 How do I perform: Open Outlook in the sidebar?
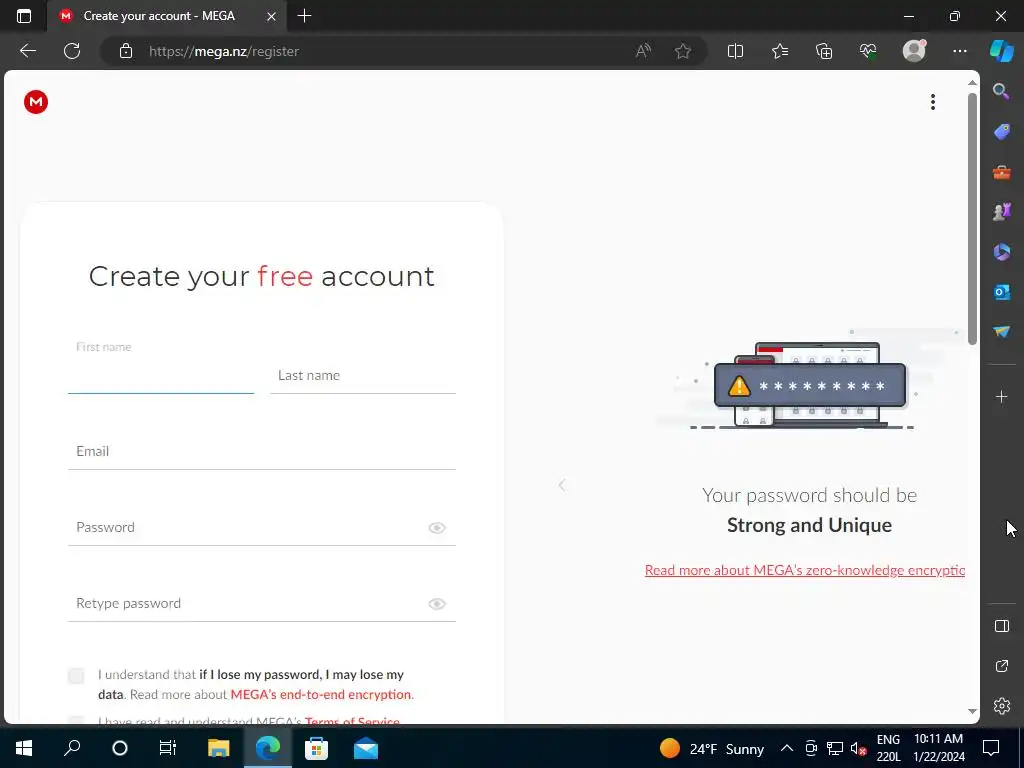tap(1001, 292)
